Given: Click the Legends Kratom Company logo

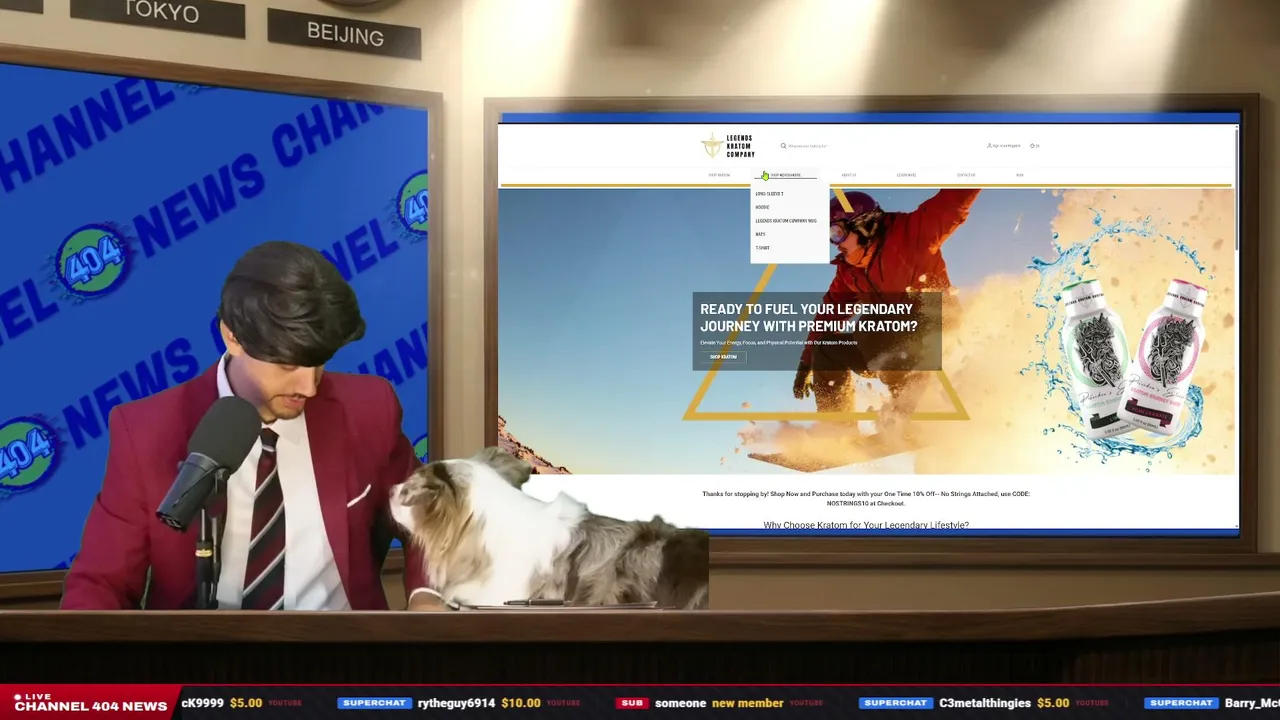Looking at the screenshot, I should click(x=728, y=146).
